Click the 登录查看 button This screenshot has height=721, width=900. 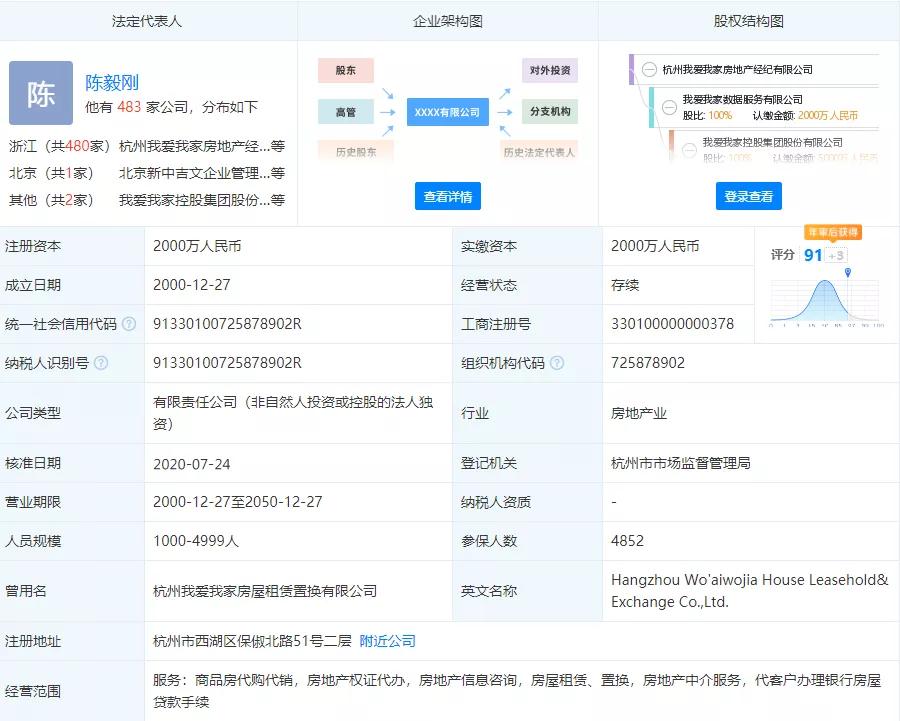[x=748, y=196]
